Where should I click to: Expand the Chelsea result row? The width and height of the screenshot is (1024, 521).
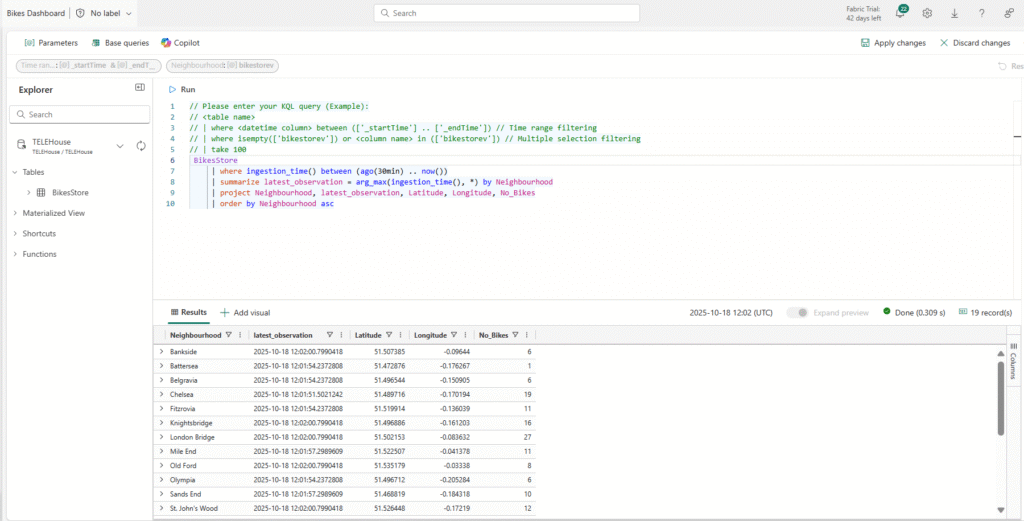pos(162,394)
